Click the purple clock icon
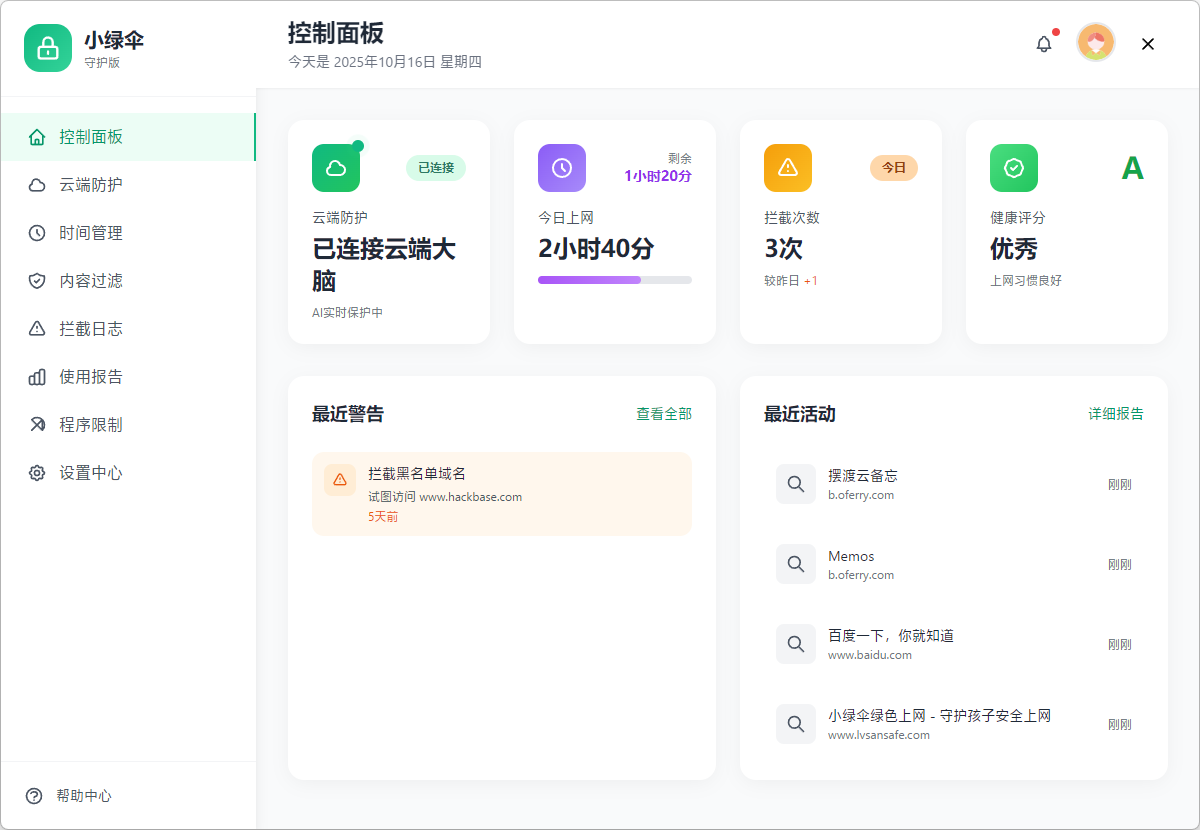The height and width of the screenshot is (830, 1200). (562, 168)
